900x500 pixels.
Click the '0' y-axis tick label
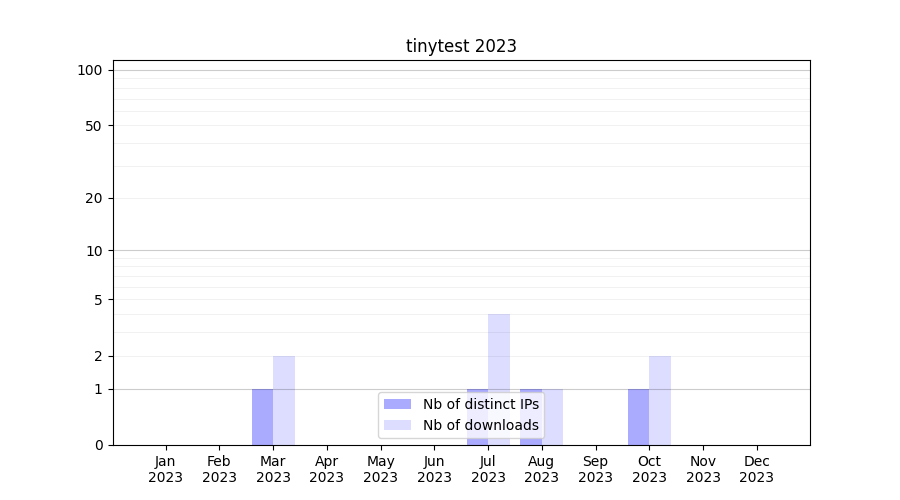(98, 445)
